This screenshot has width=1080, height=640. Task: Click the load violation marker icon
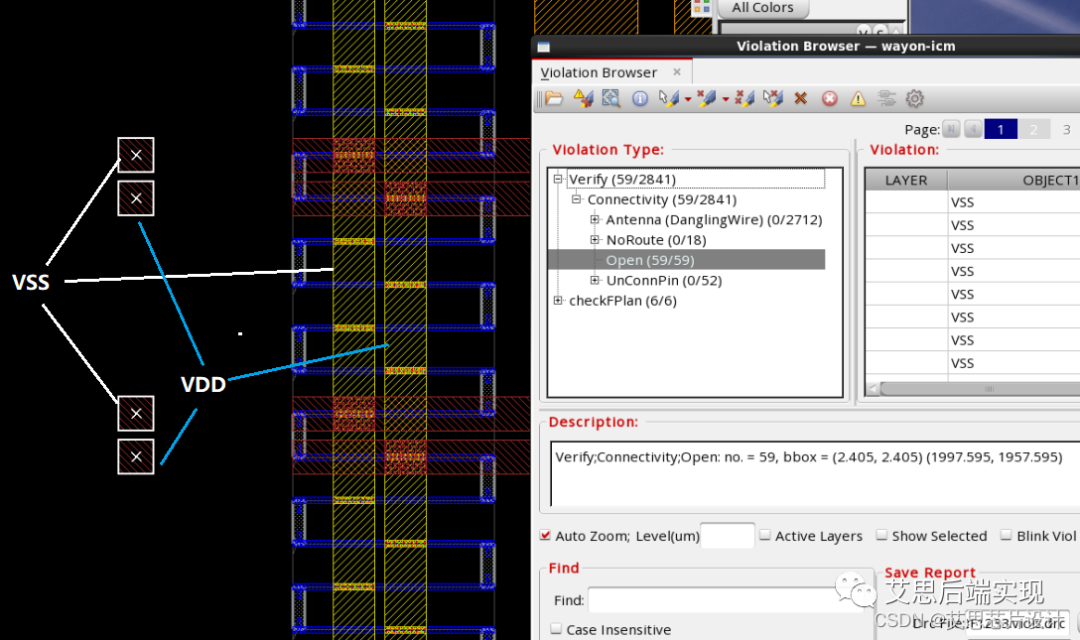pyautogui.click(x=584, y=98)
